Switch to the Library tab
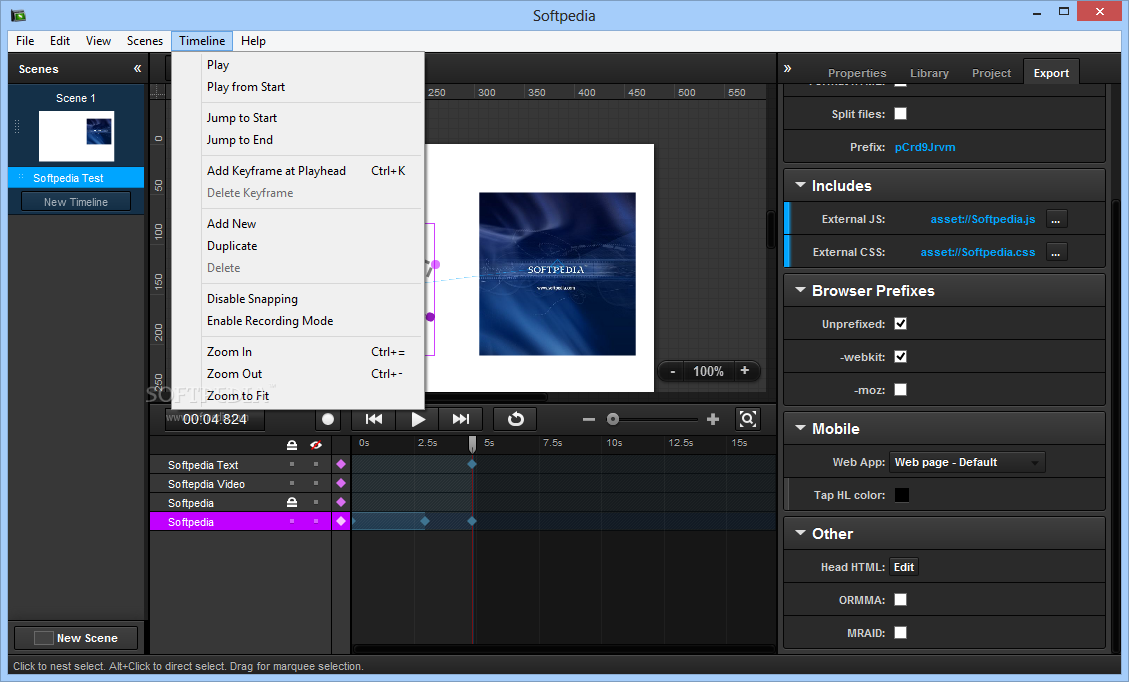The image size is (1129, 682). coord(929,73)
